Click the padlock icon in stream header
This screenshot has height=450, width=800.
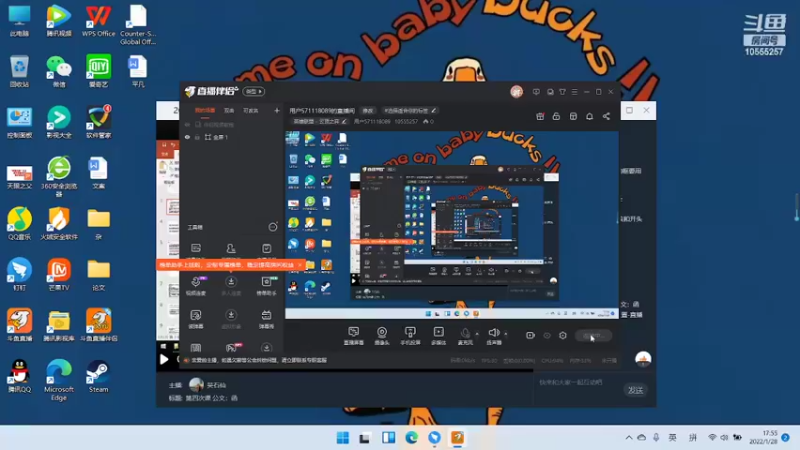point(556,116)
